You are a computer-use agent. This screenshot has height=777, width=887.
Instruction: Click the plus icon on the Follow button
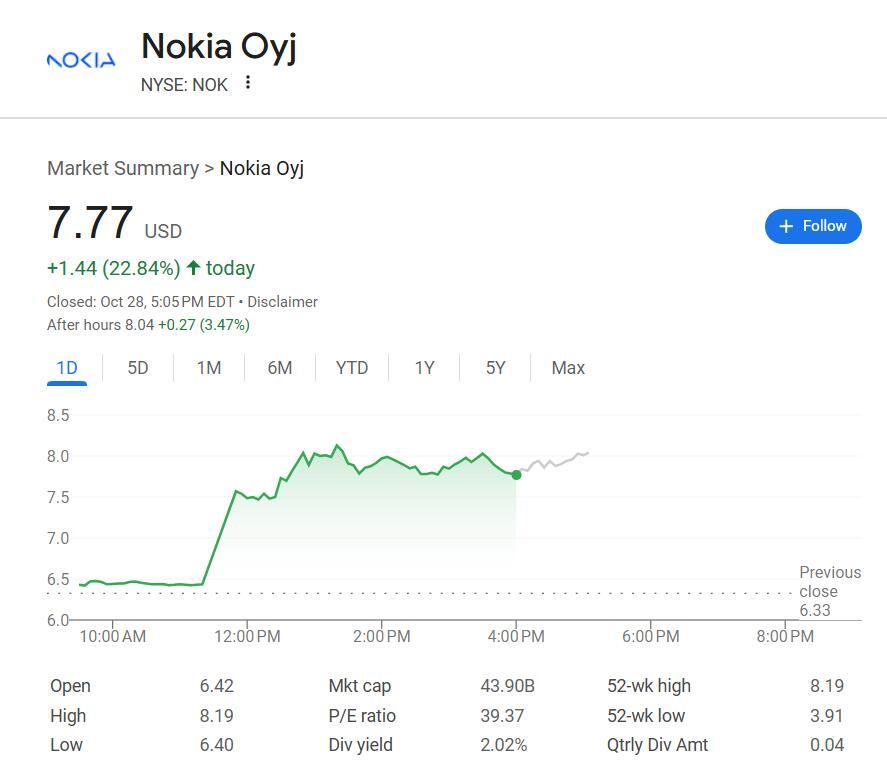click(786, 226)
